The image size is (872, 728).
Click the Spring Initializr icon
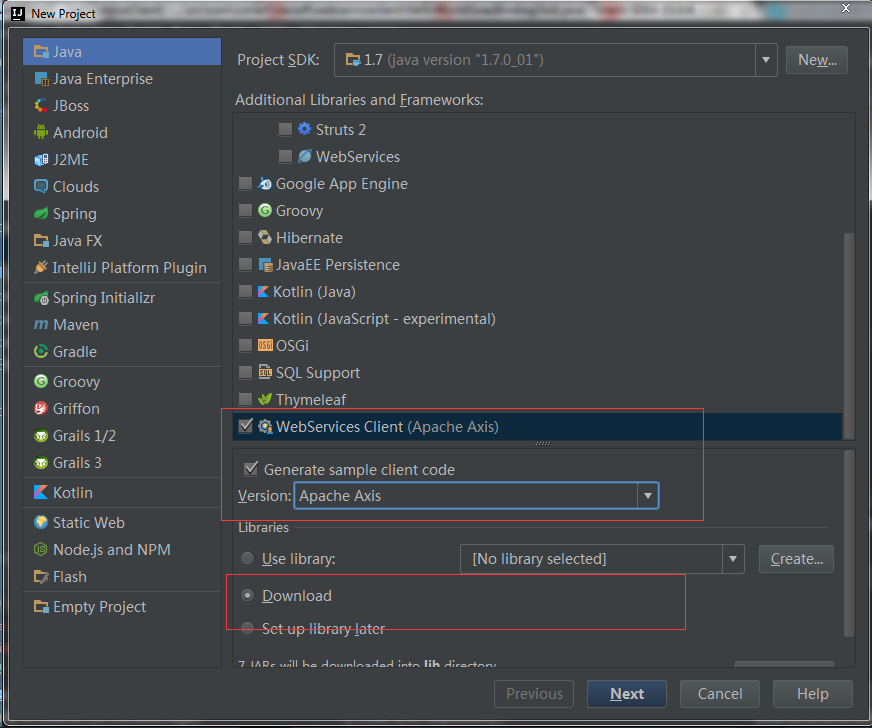(x=41, y=298)
